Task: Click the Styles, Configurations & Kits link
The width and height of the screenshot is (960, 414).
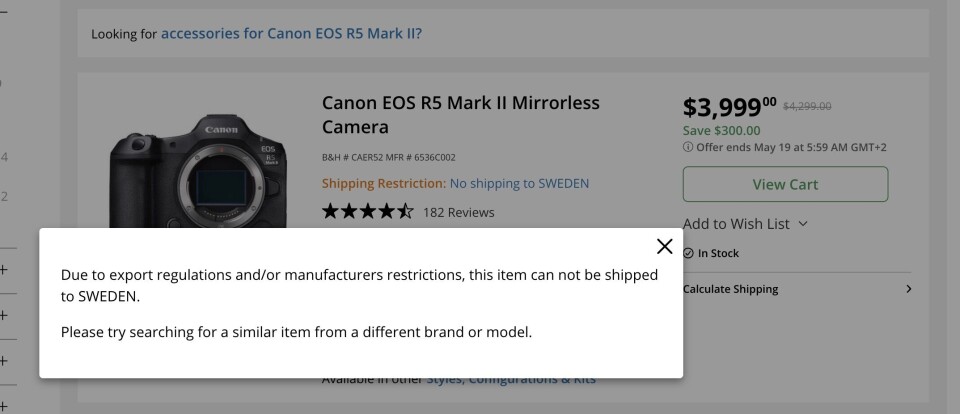Action: tap(510, 380)
